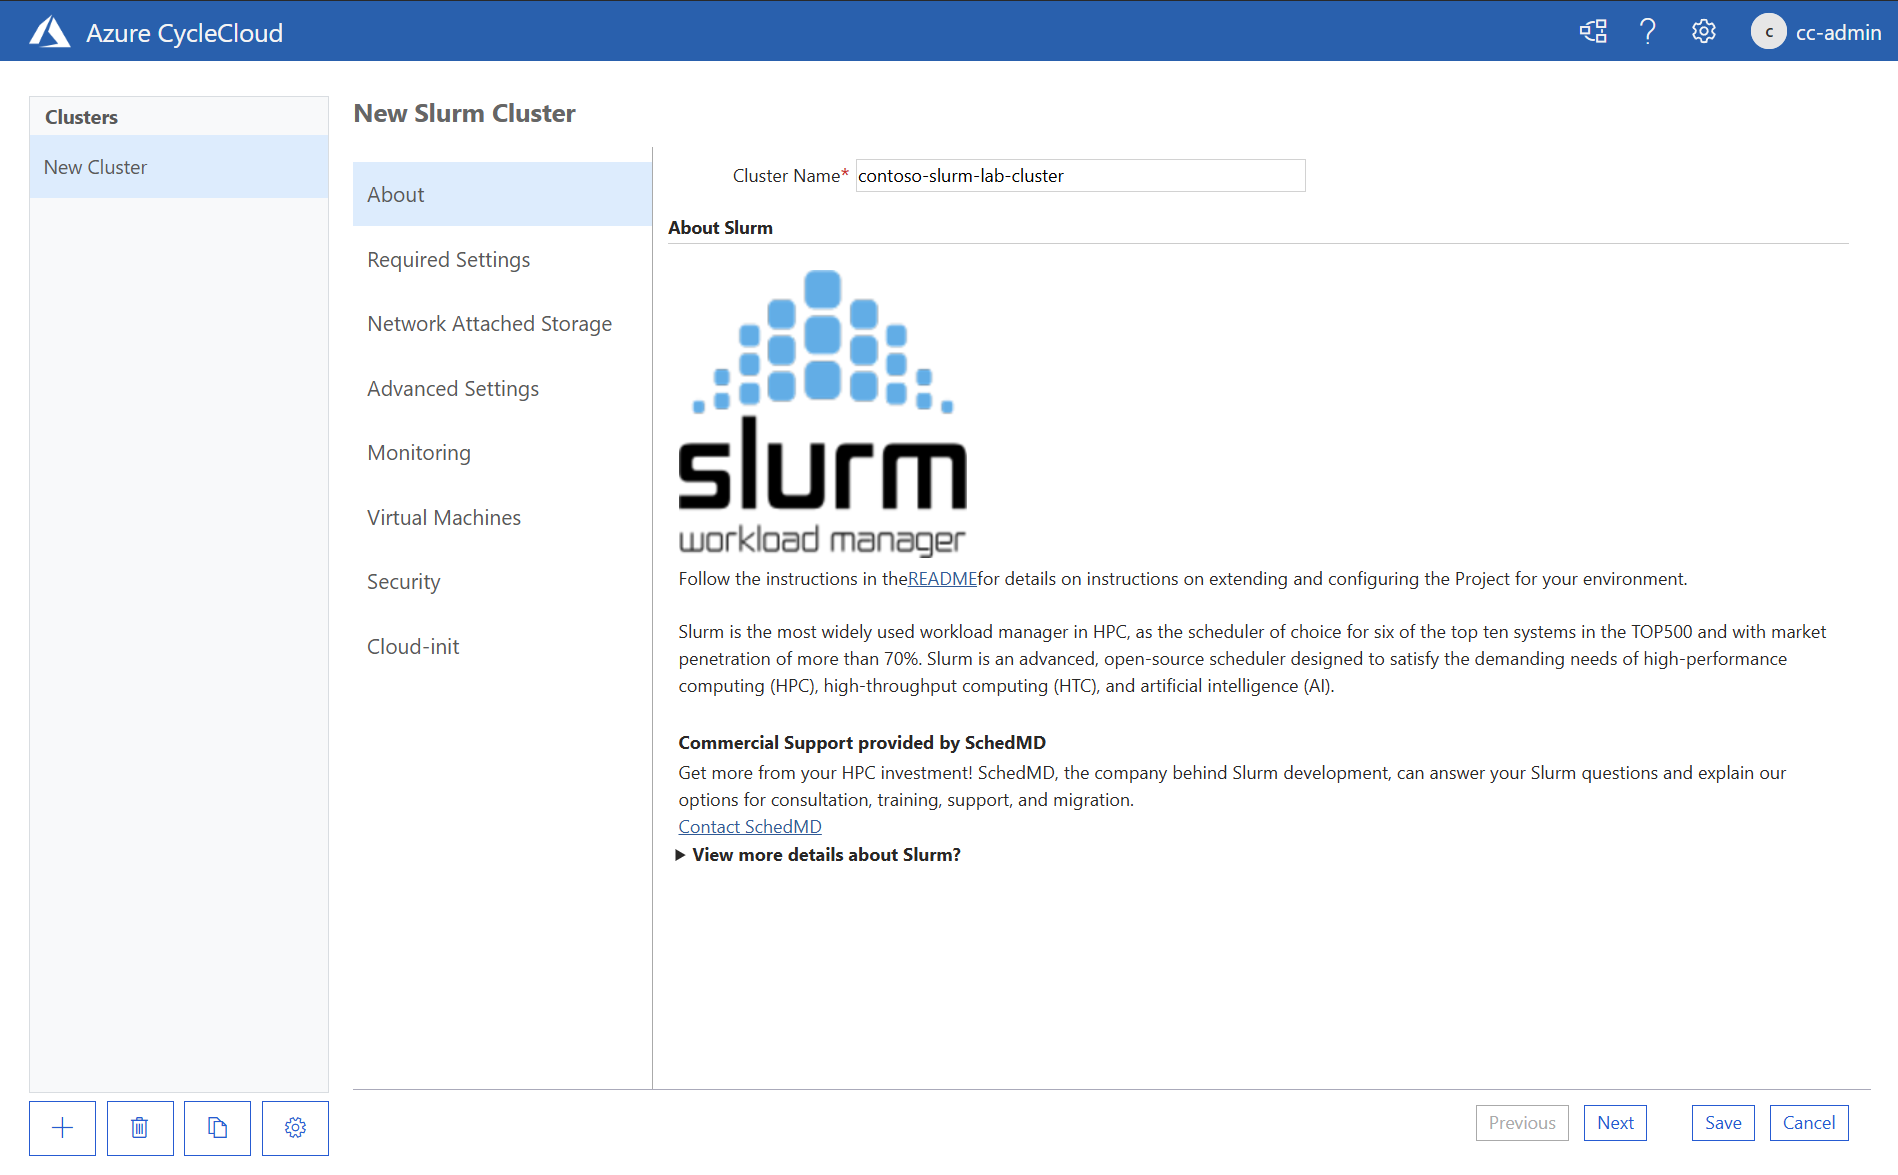The image size is (1898, 1175).
Task: Open Network Attached Storage section
Action: (502, 323)
